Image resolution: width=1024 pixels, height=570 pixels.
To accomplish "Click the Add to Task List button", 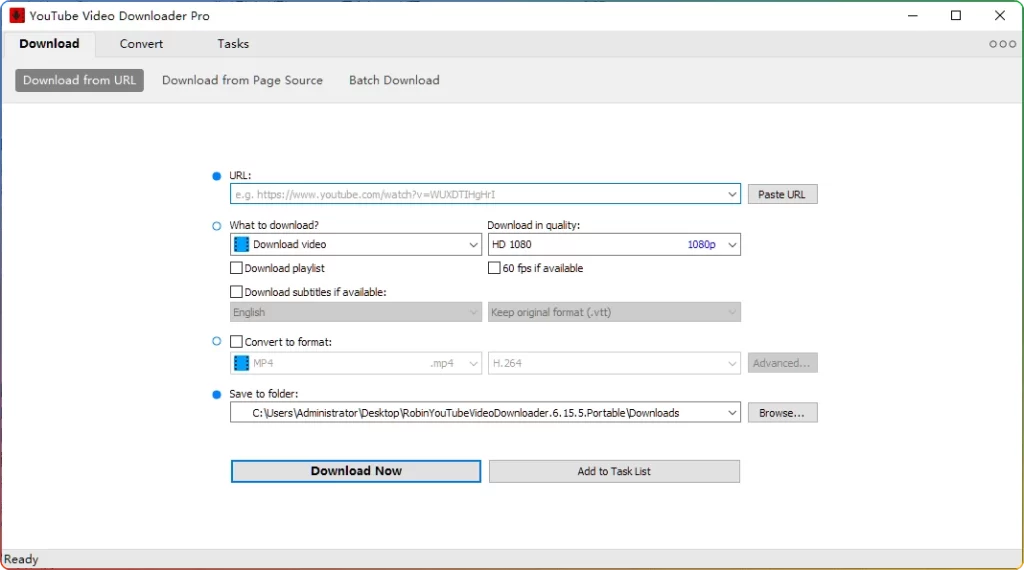I will [614, 471].
